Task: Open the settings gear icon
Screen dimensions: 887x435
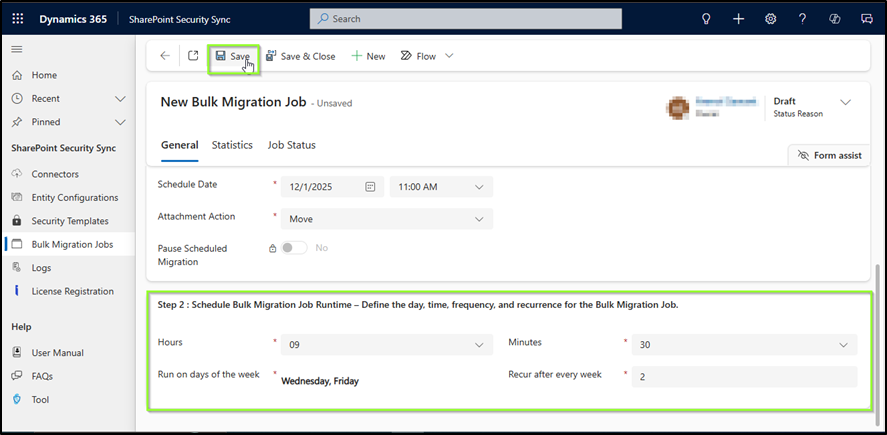Action: pyautogui.click(x=770, y=19)
